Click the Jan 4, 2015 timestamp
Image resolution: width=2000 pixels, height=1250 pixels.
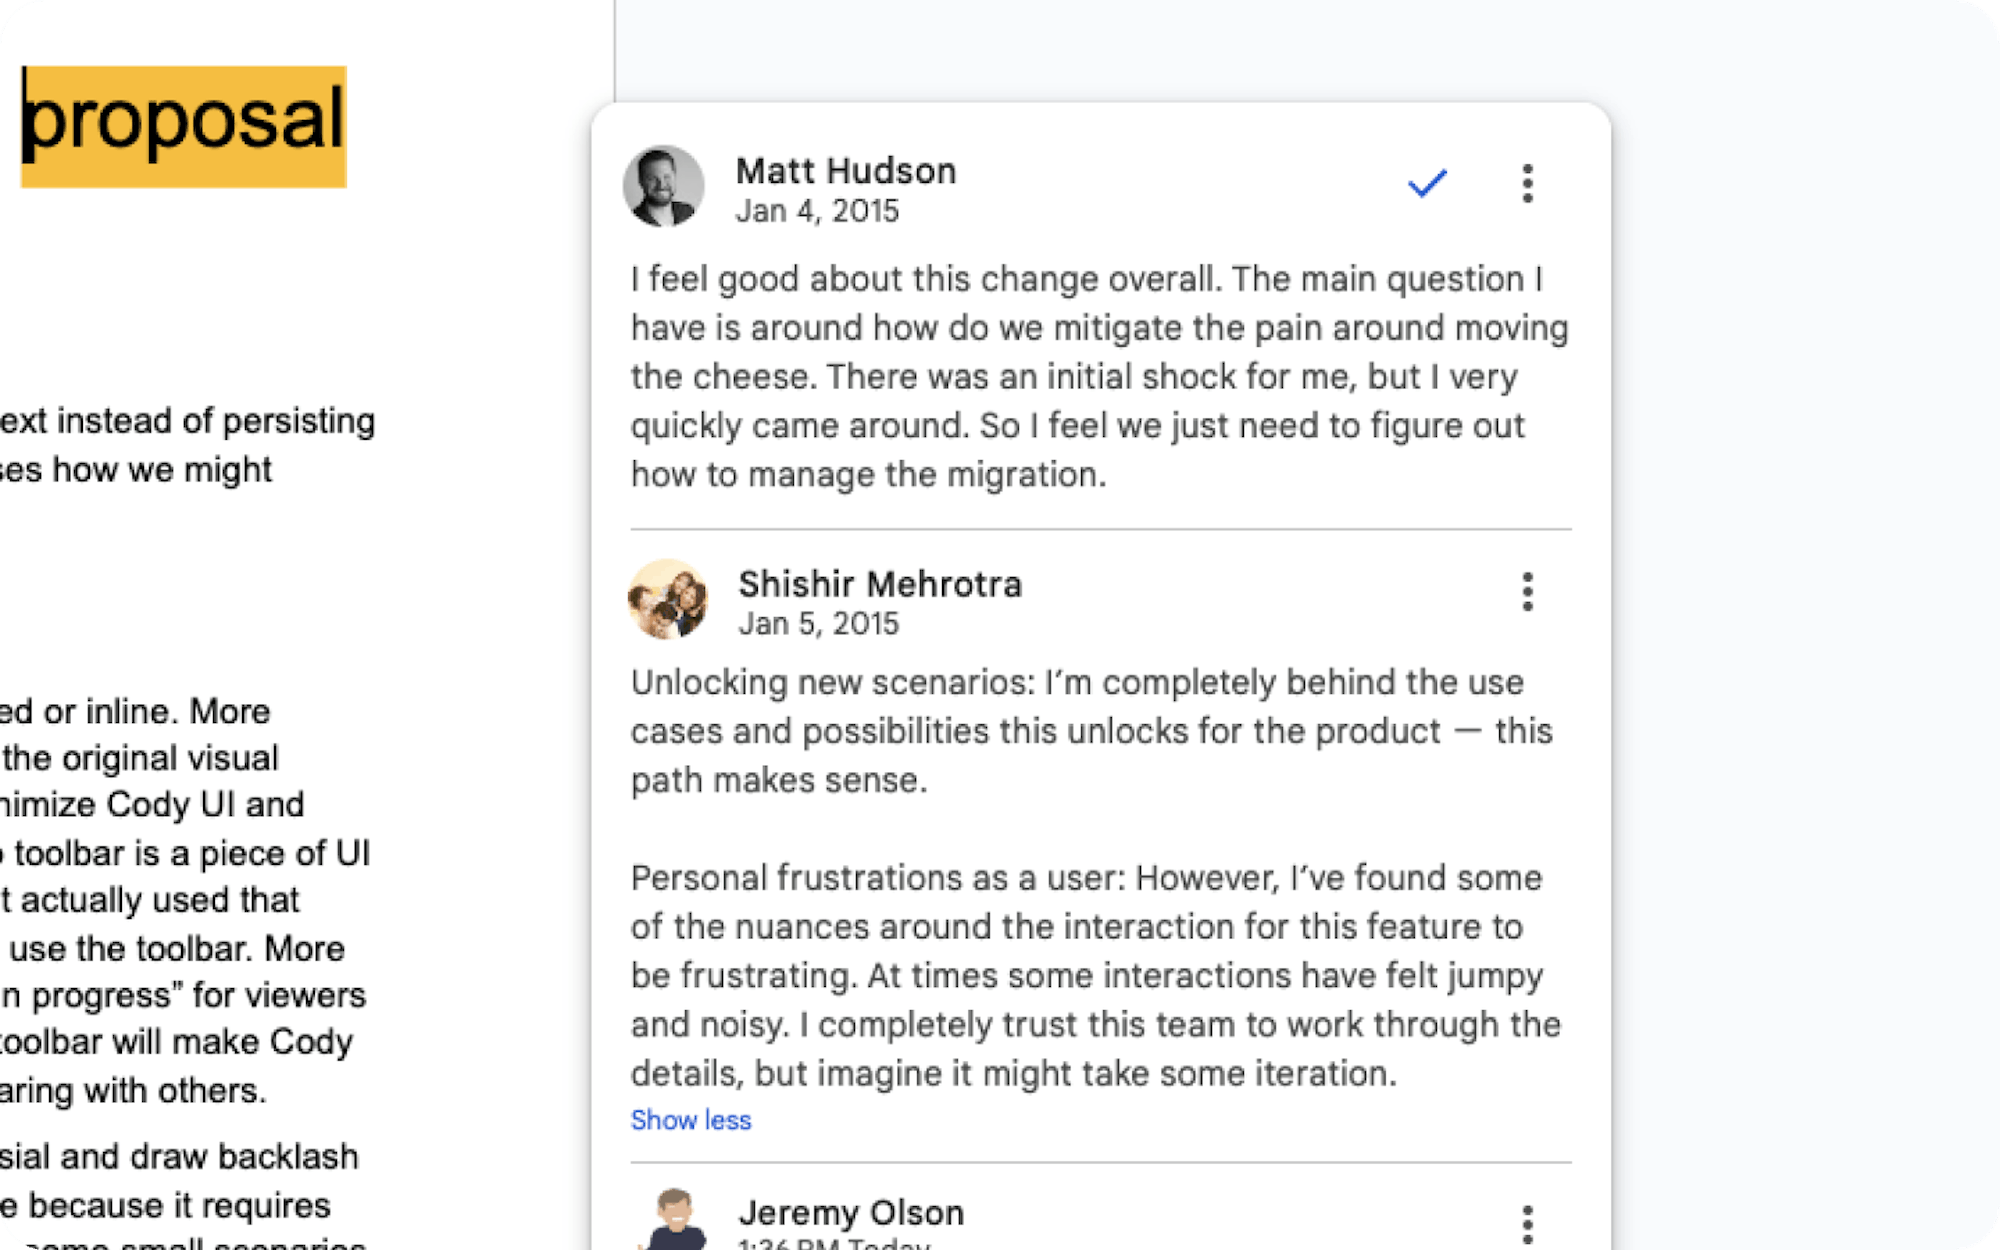click(x=817, y=212)
